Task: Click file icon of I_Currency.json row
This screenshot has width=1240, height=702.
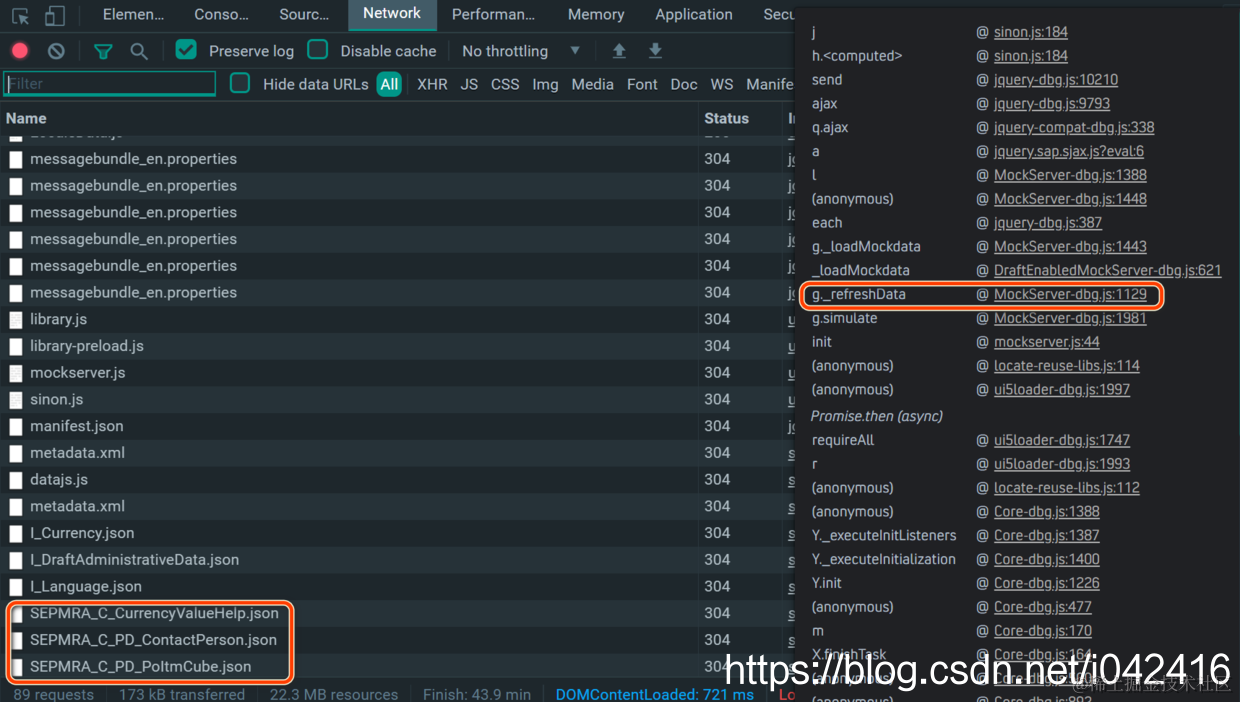Action: point(15,534)
